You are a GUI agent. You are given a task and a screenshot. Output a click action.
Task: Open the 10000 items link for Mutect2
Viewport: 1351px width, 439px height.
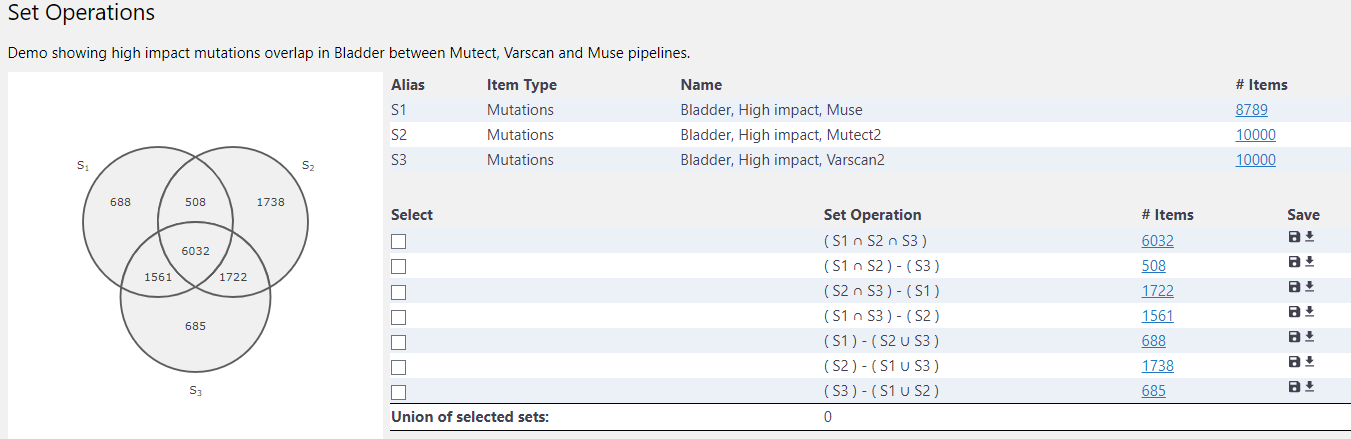tap(1255, 135)
